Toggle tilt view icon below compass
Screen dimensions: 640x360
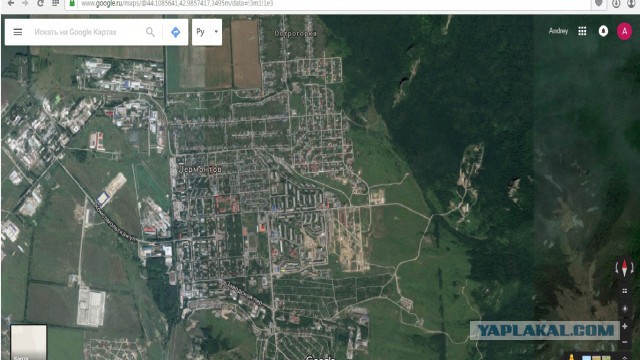(624, 291)
